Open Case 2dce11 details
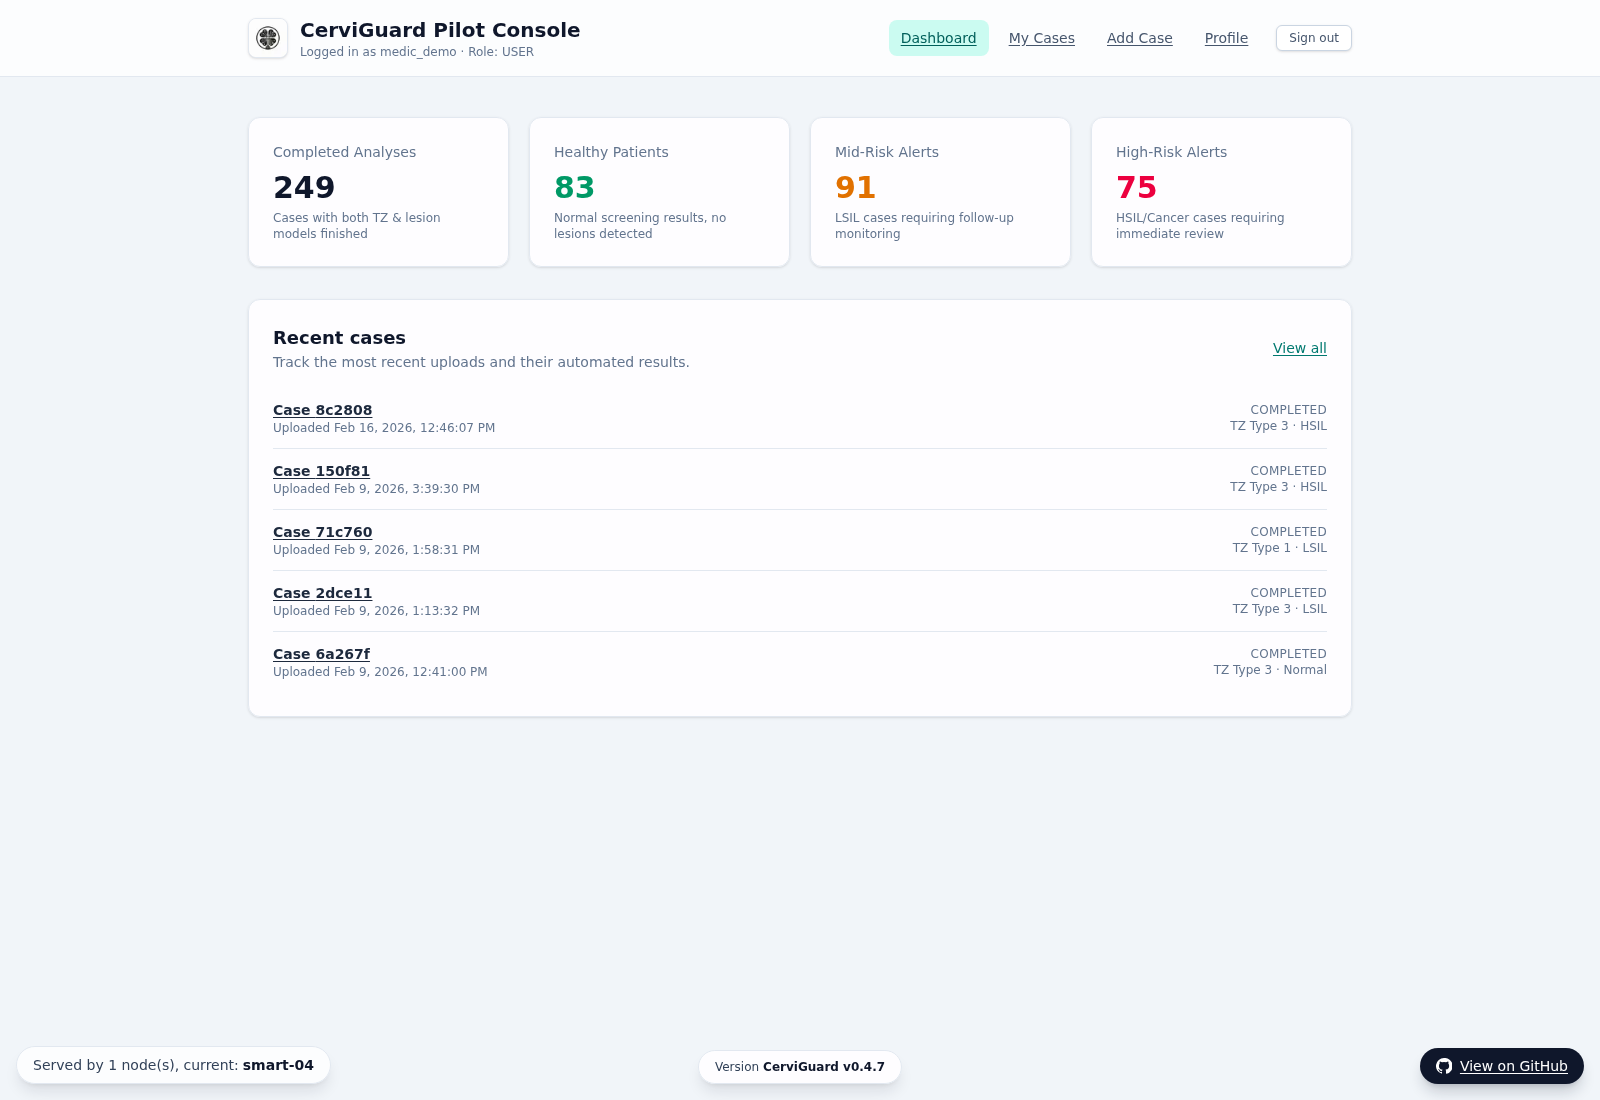Image resolution: width=1600 pixels, height=1100 pixels. click(322, 593)
